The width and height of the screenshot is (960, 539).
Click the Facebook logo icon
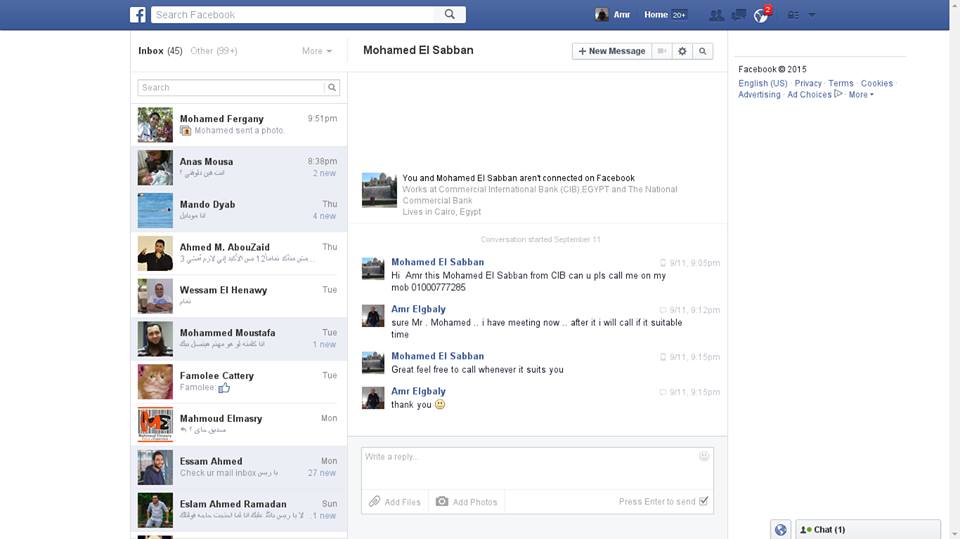coord(138,15)
